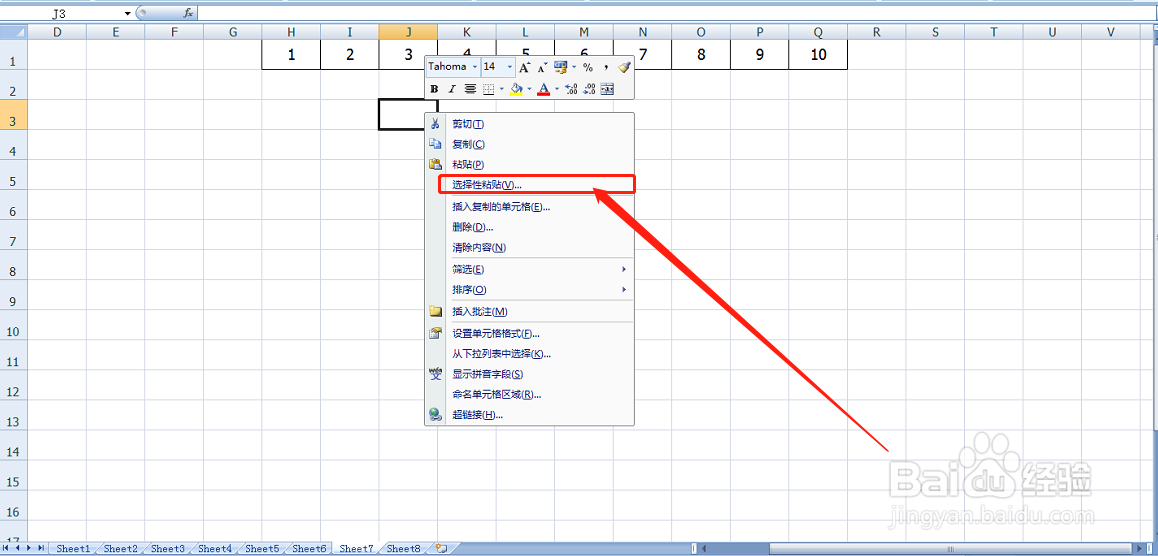Image resolution: width=1158 pixels, height=556 pixels.
Task: Open the Tahoma font name dropdown
Action: click(x=475, y=67)
